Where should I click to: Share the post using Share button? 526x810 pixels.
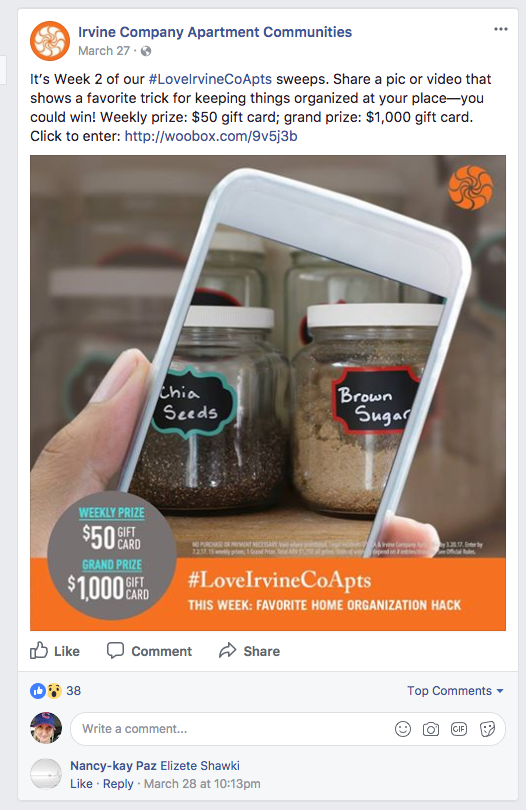250,651
